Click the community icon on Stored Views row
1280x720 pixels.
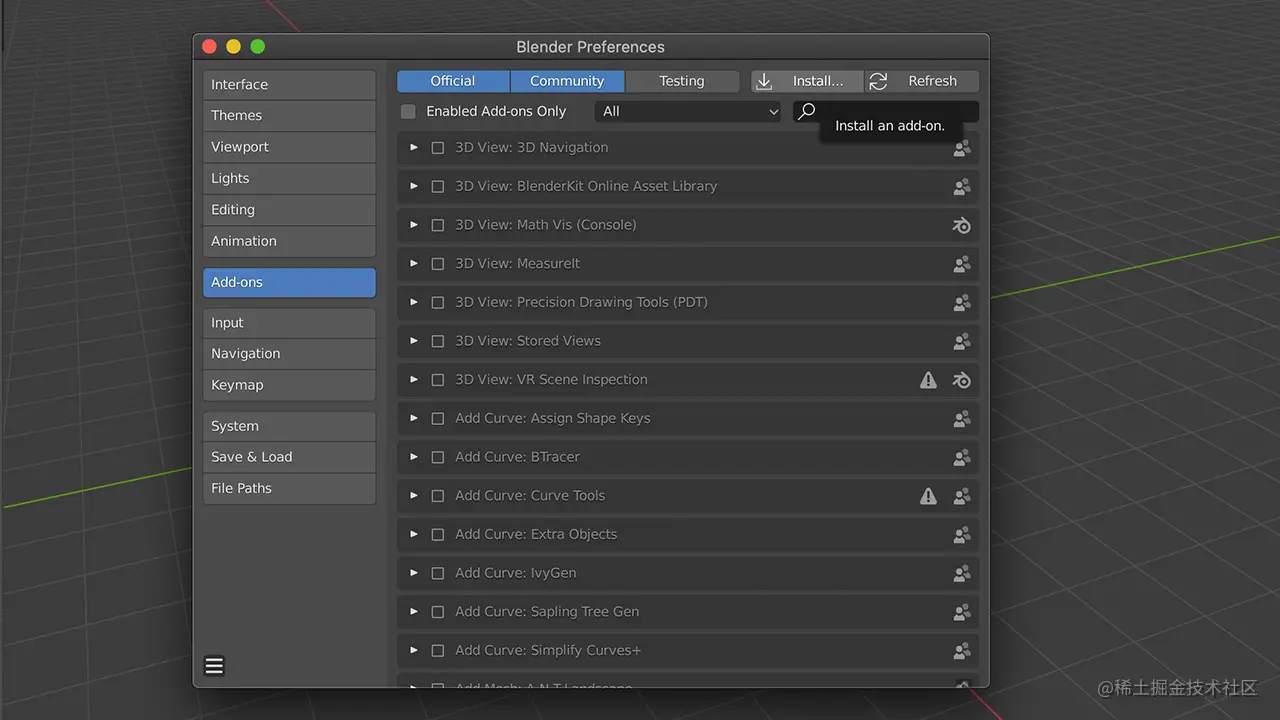(962, 342)
